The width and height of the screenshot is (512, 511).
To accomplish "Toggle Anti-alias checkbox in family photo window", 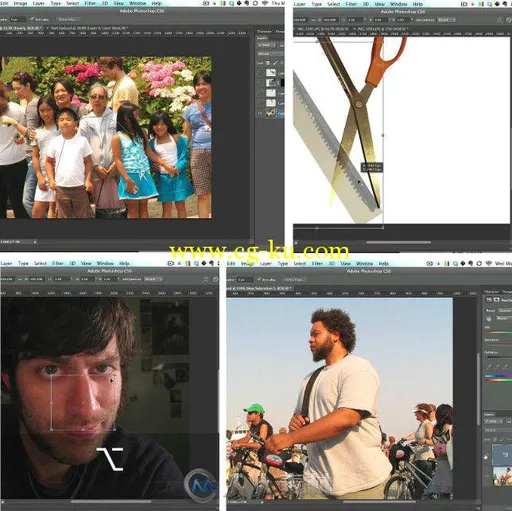I will click(x=32, y=19).
